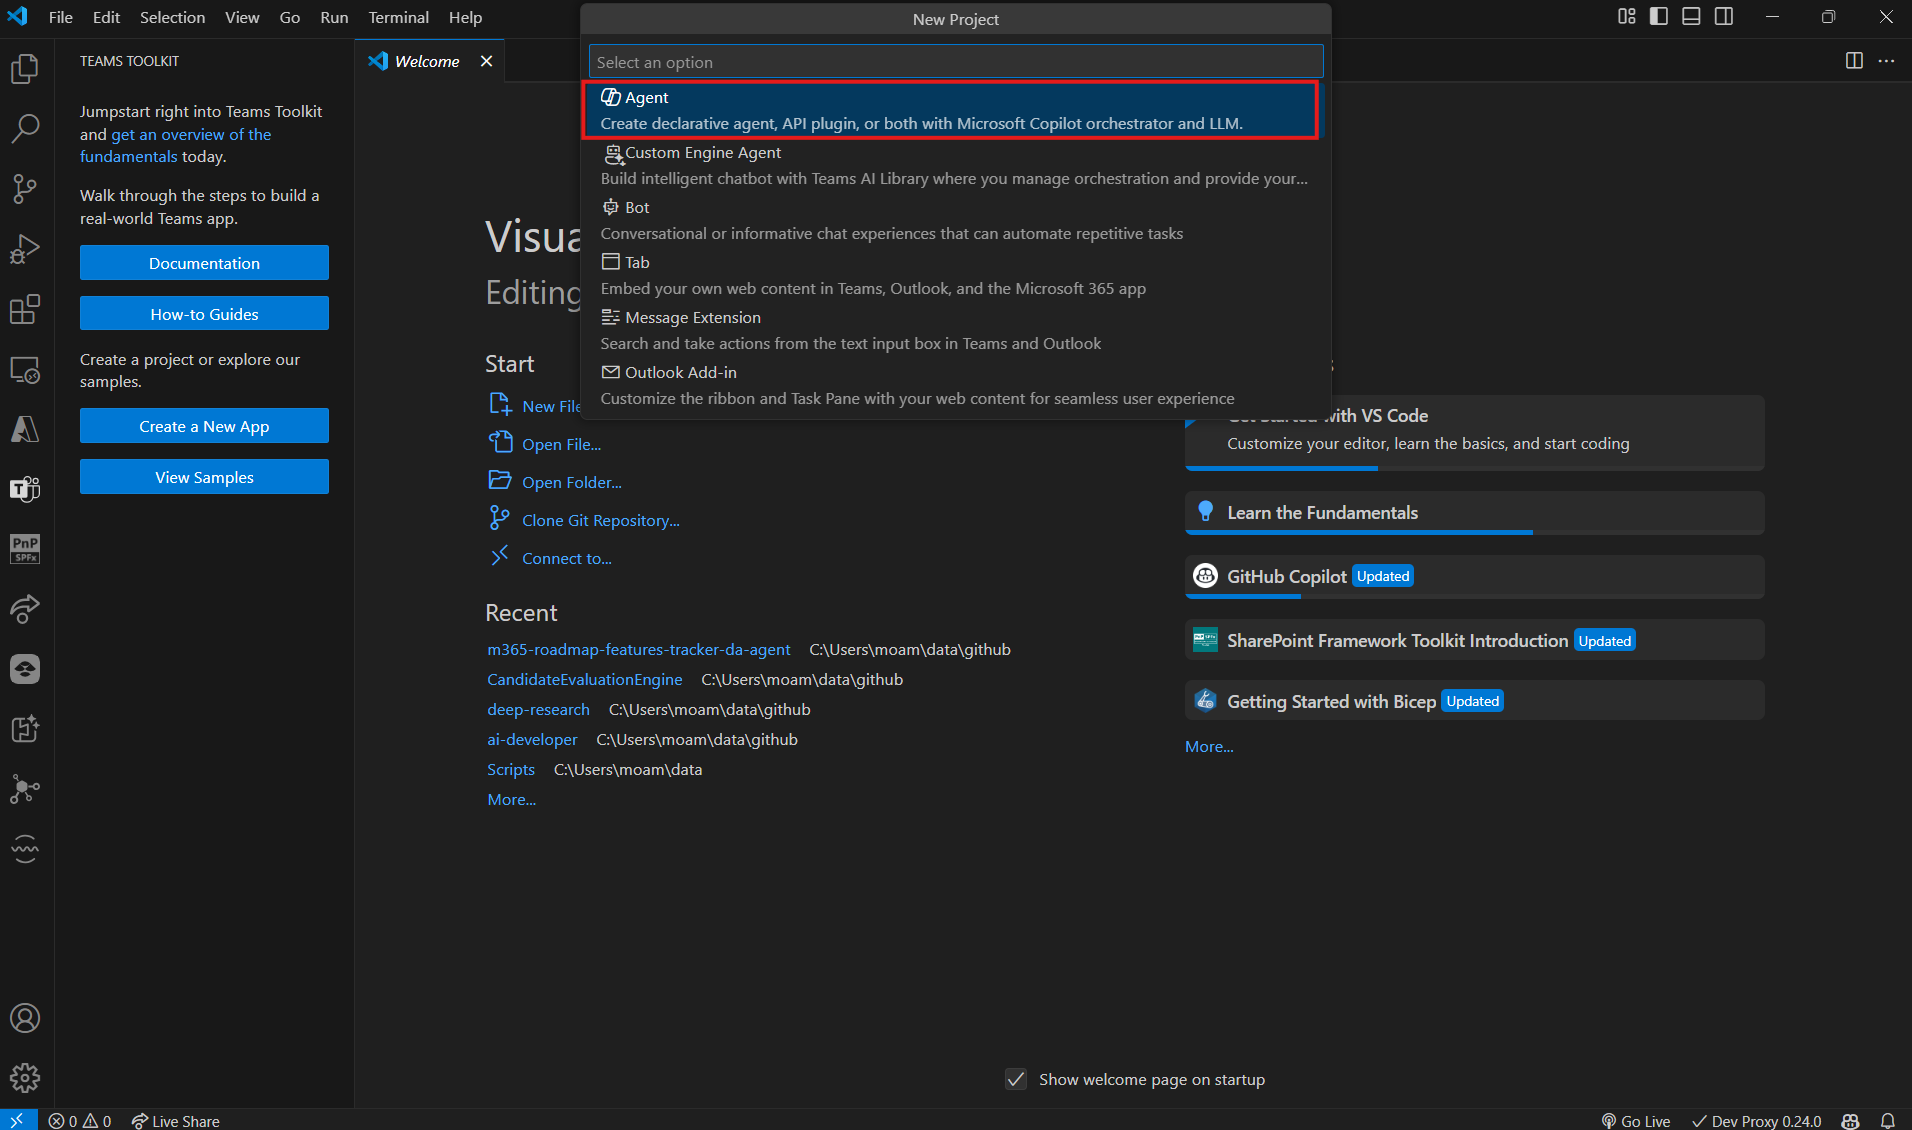Click Go Live in status bar
Screen dimensions: 1912x1130
tap(1636, 1121)
